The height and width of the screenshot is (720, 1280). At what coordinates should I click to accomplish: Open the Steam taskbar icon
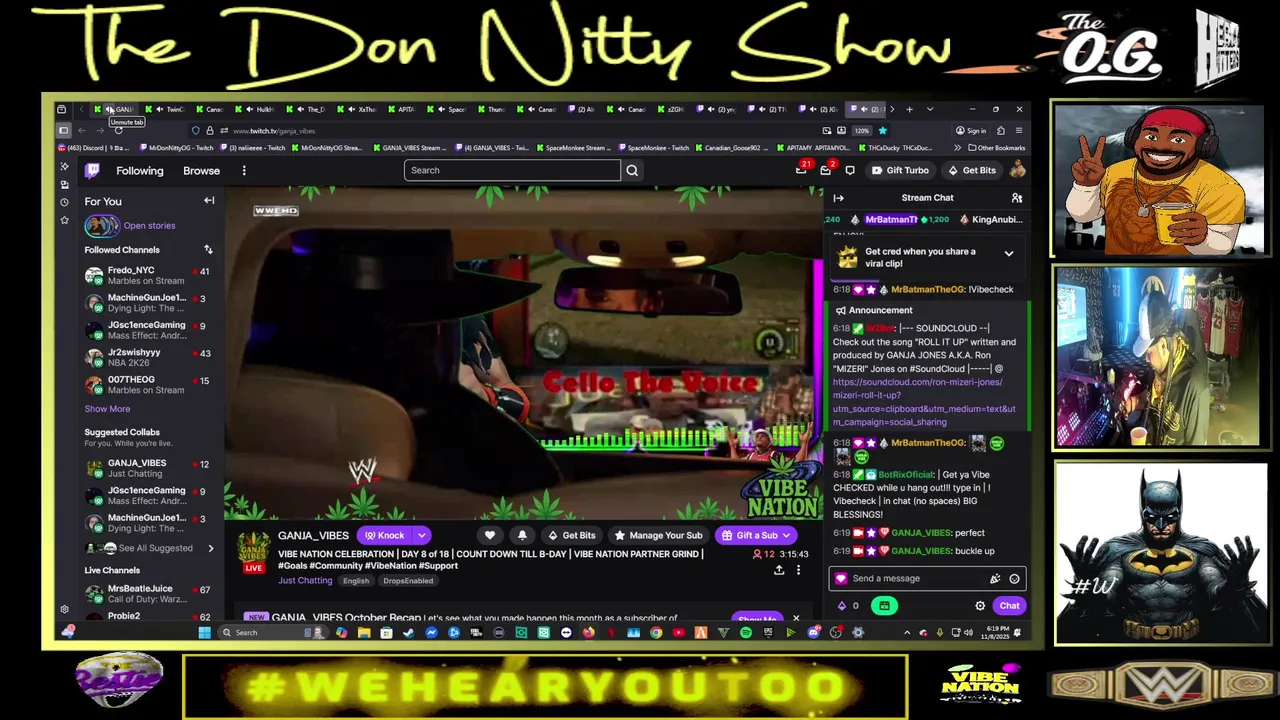(409, 632)
